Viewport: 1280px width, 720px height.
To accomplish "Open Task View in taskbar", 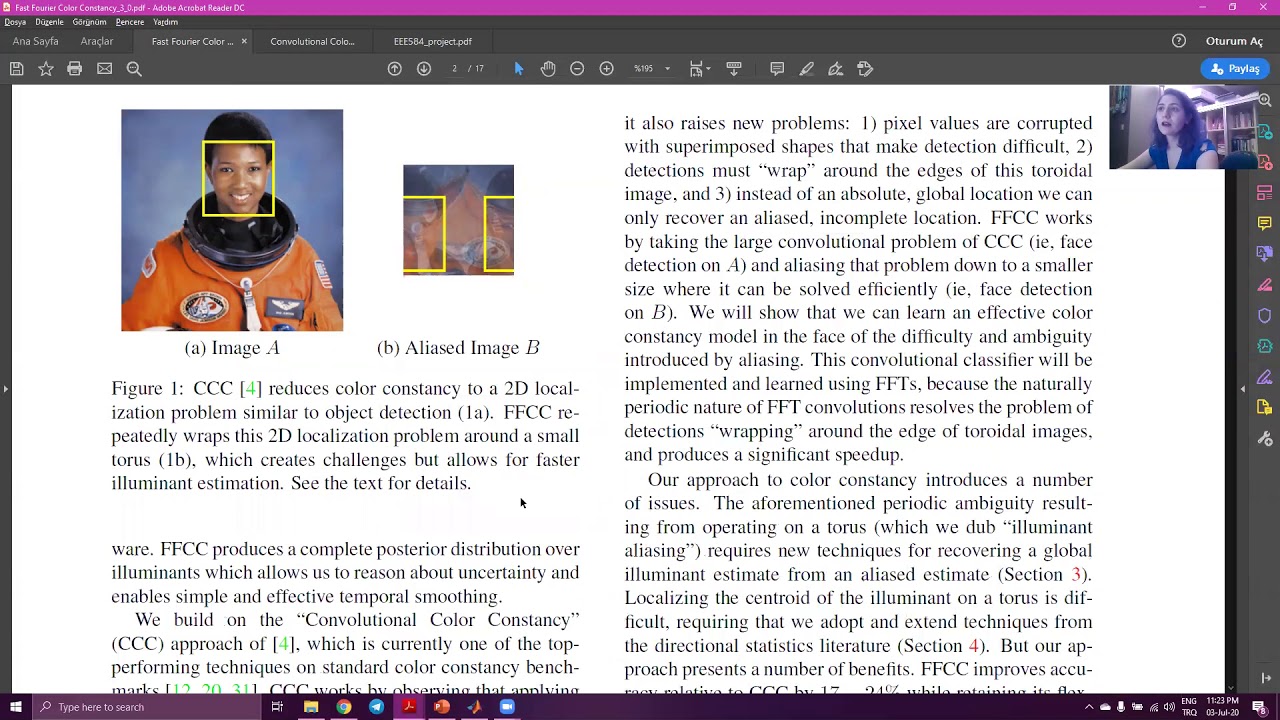I will point(277,707).
